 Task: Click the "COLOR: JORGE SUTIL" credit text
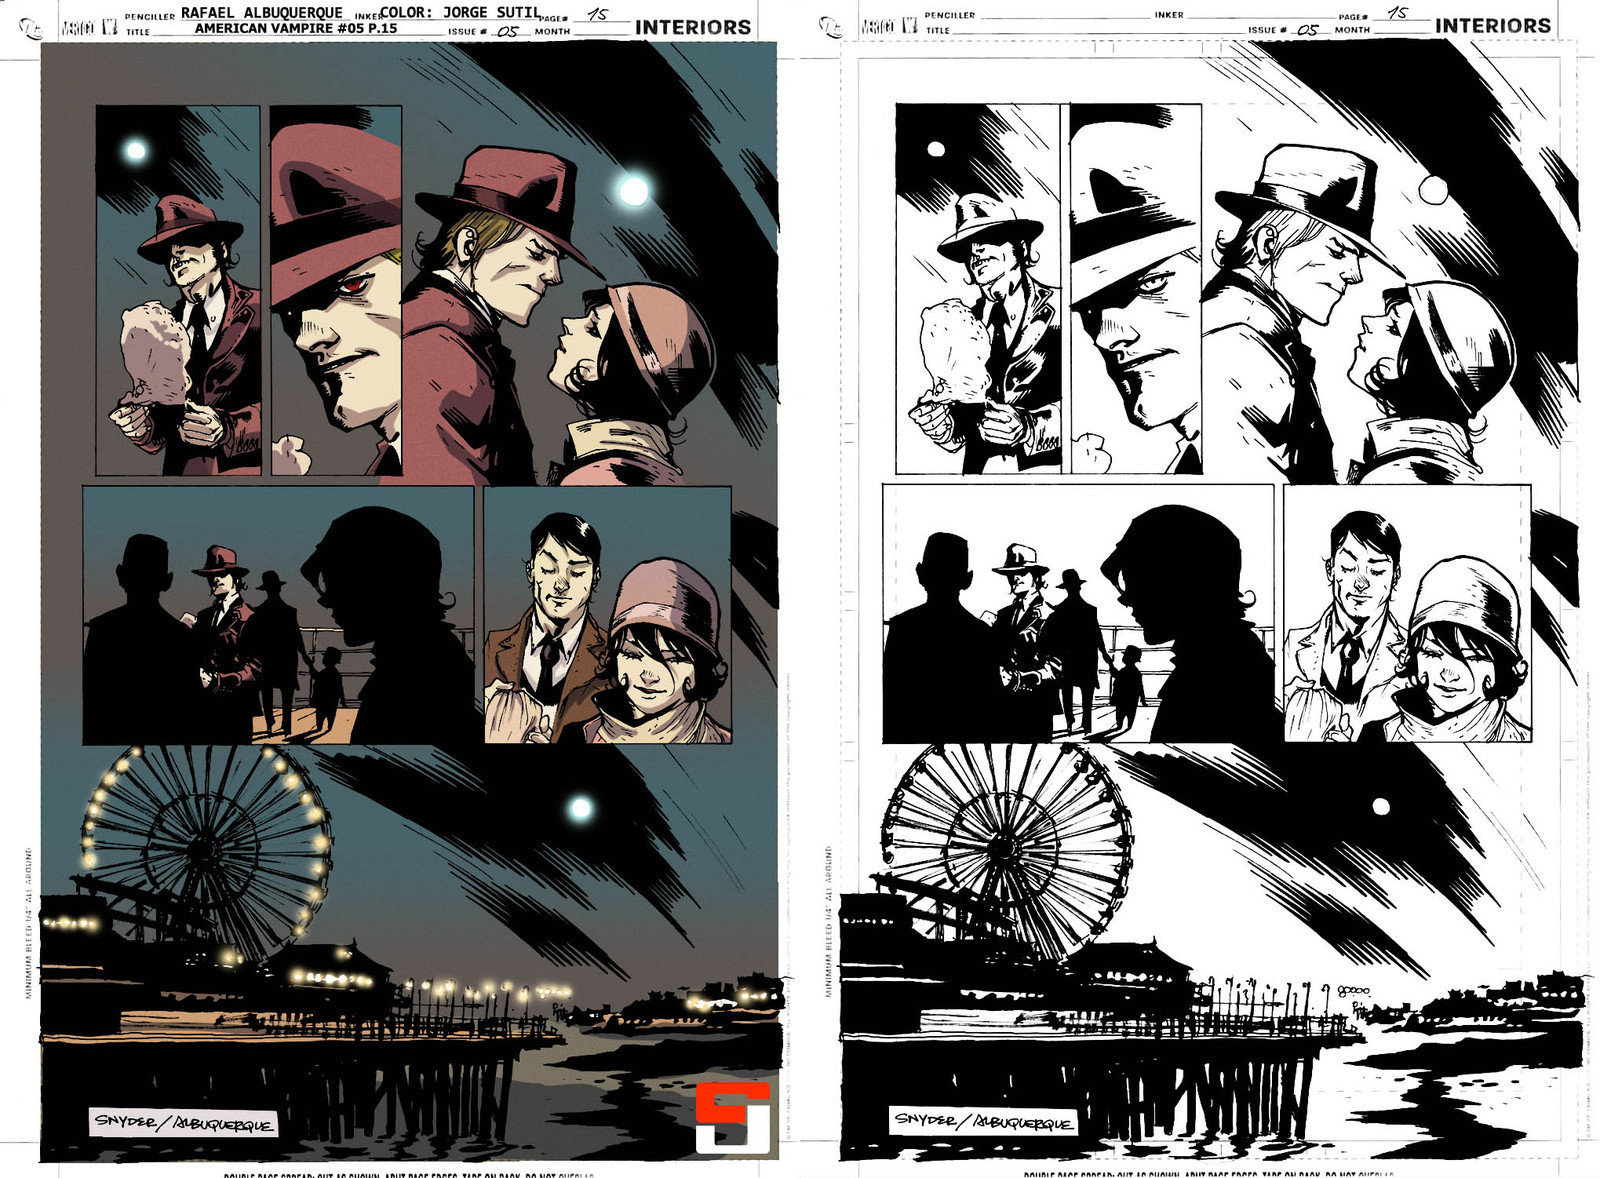[x=460, y=12]
